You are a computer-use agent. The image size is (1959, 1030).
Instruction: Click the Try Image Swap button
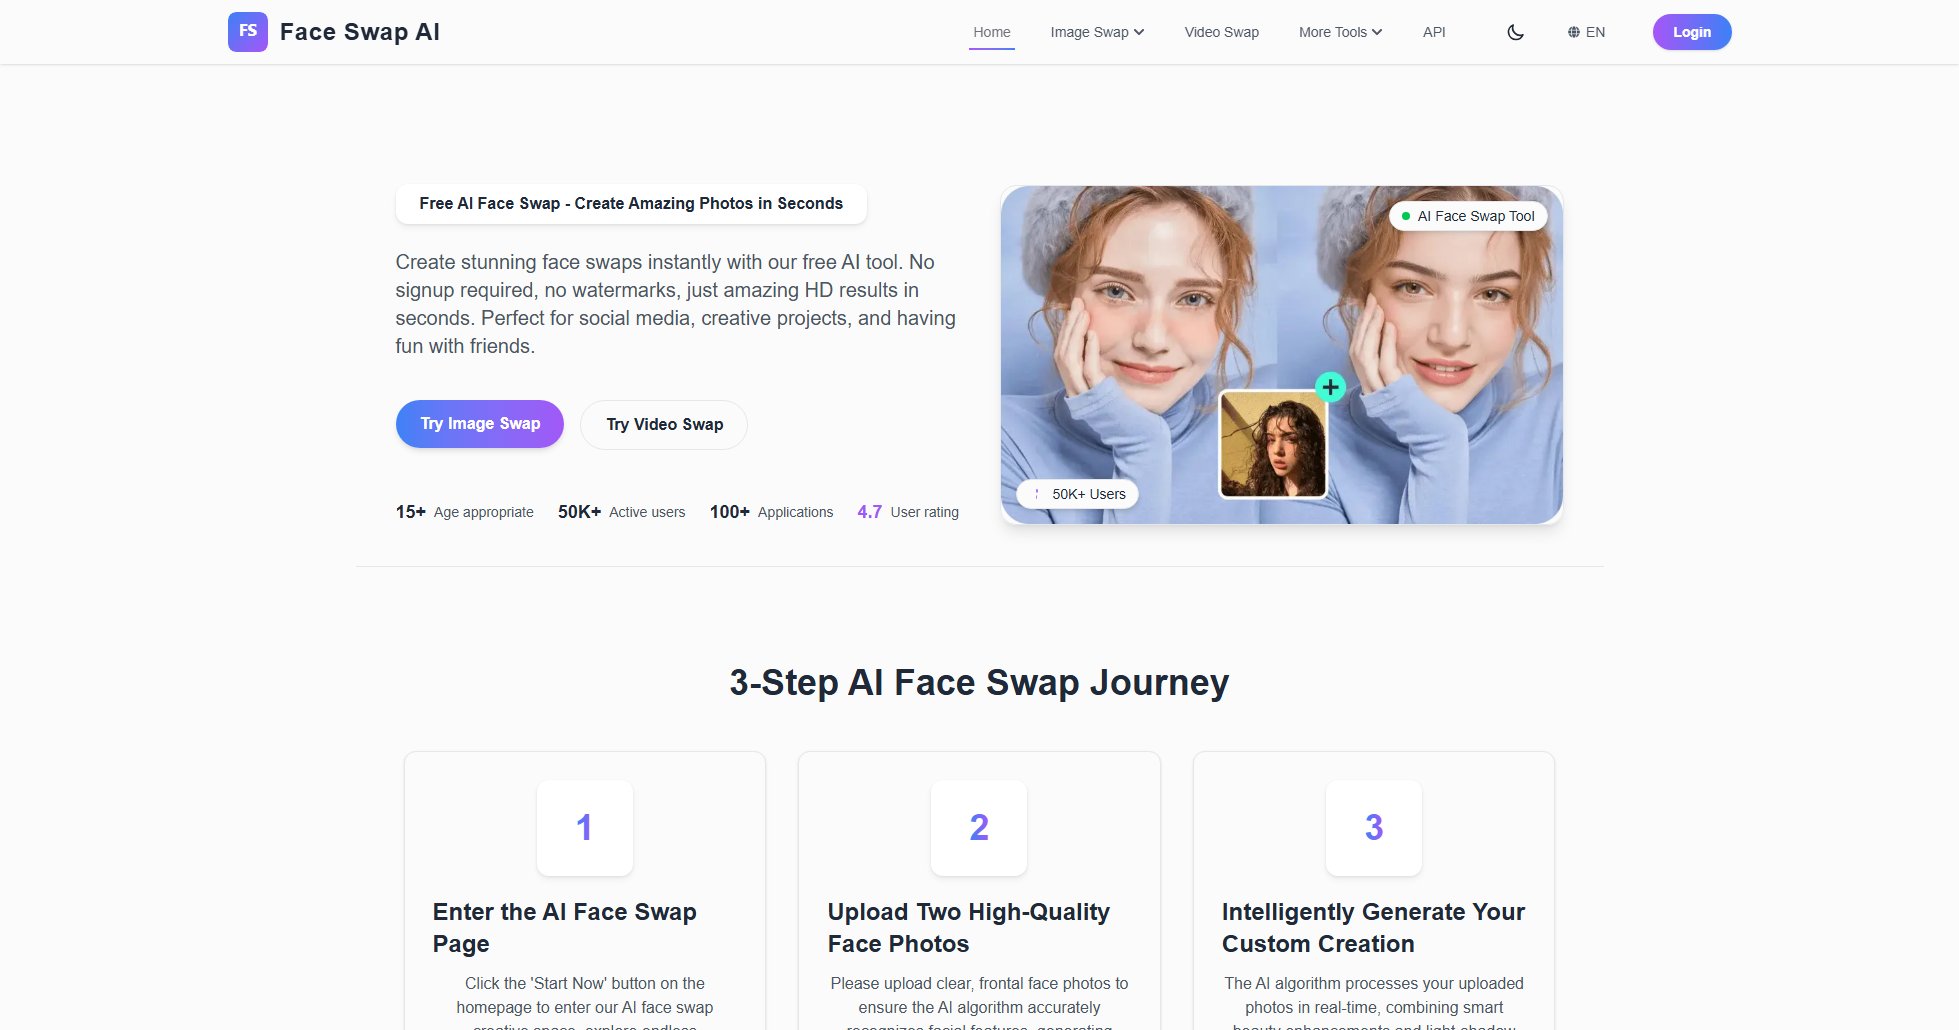tap(480, 424)
